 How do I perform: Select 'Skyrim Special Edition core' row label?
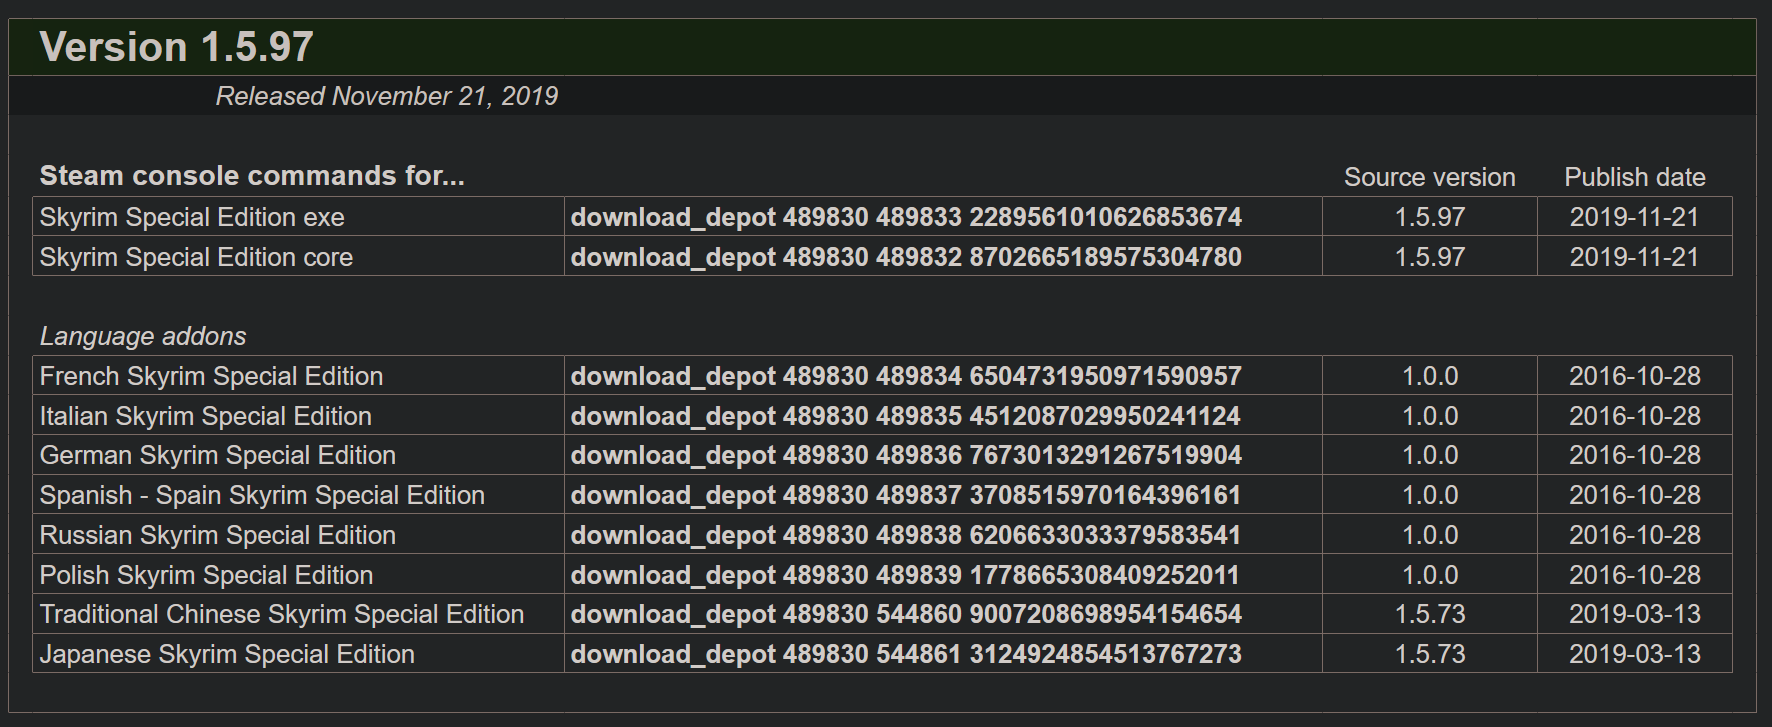(x=196, y=257)
